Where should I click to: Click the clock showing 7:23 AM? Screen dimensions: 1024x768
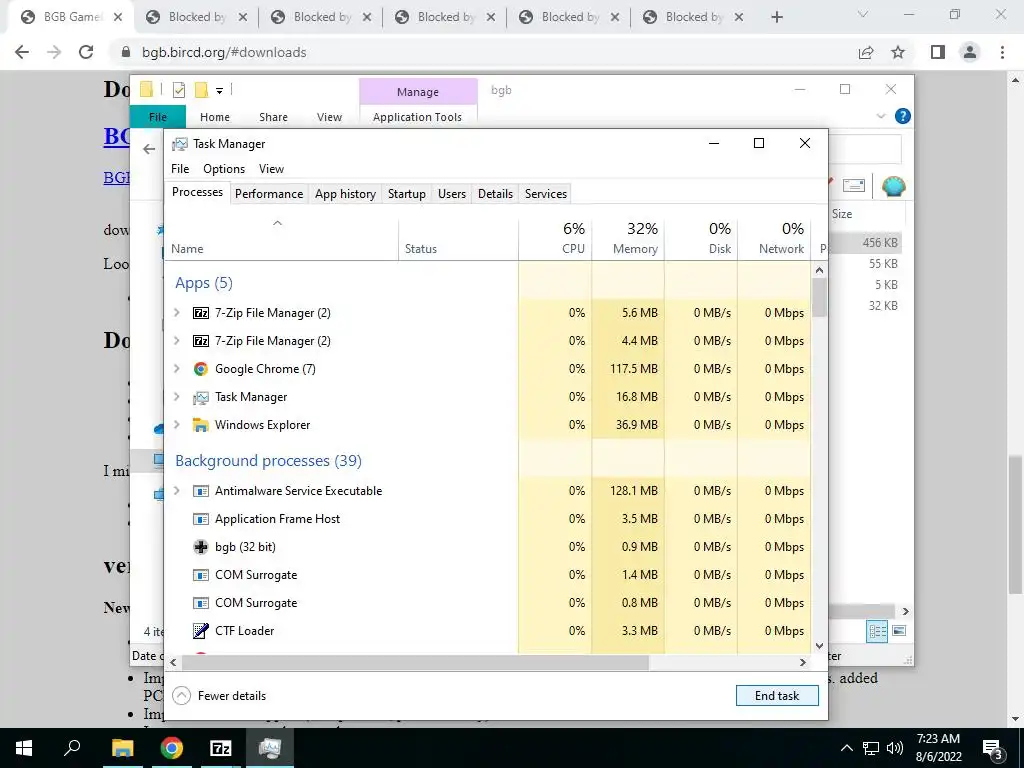coord(938,739)
